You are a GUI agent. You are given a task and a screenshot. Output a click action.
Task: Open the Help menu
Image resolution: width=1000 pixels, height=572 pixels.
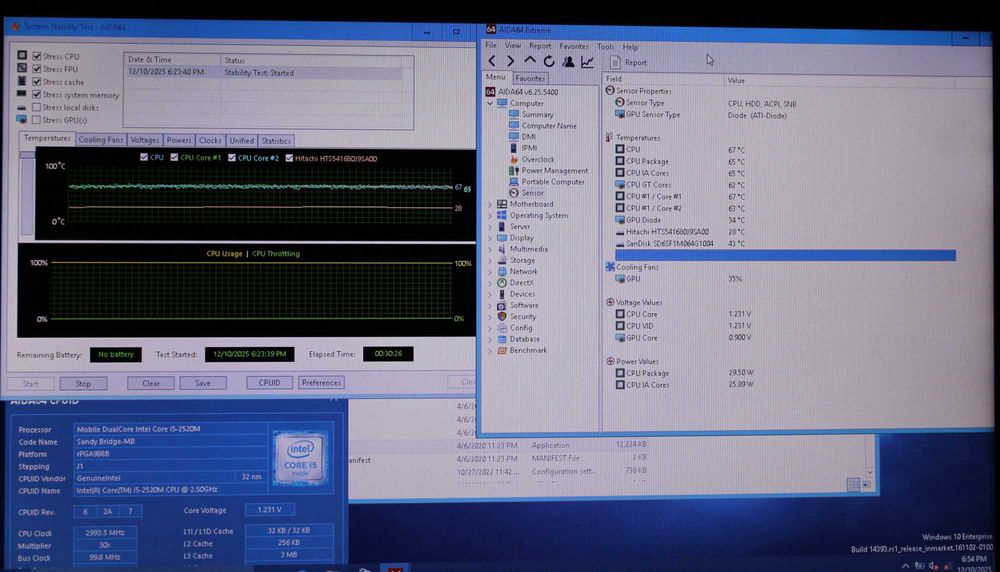630,47
